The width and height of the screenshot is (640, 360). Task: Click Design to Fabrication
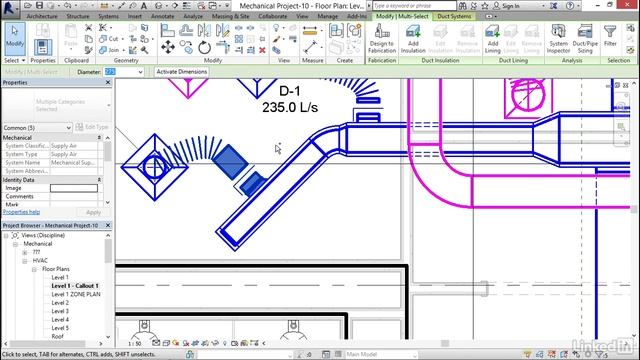pos(382,39)
